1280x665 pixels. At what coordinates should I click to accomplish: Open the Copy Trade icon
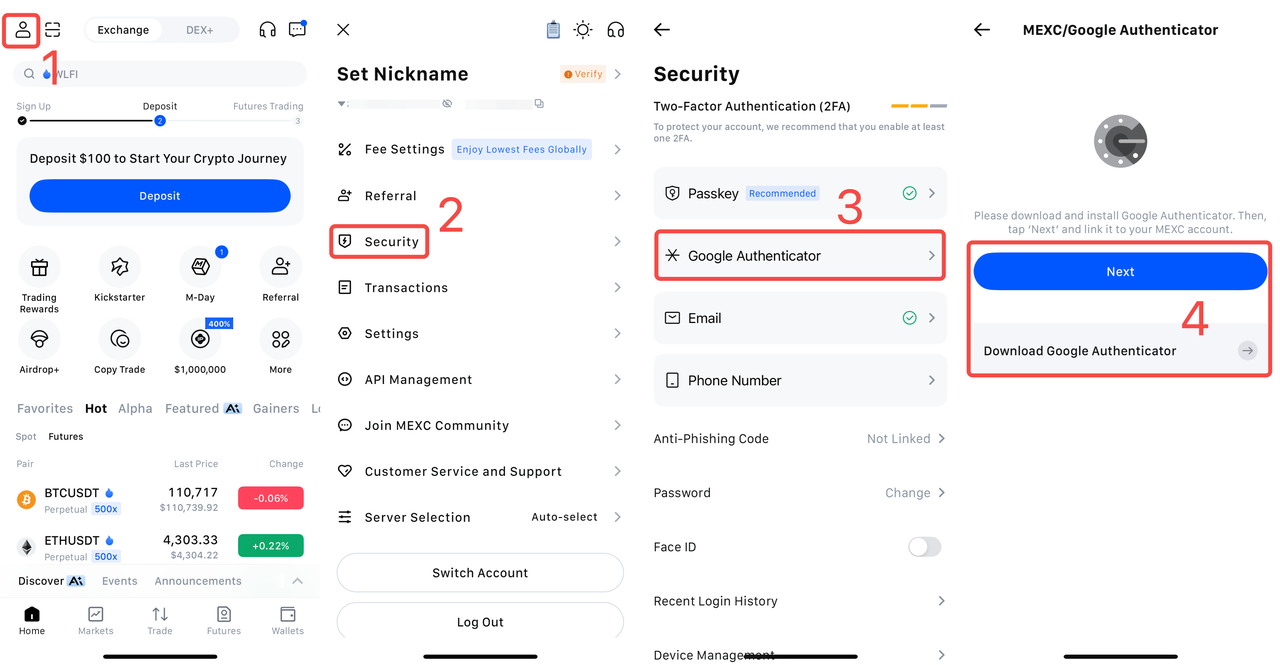click(x=120, y=339)
